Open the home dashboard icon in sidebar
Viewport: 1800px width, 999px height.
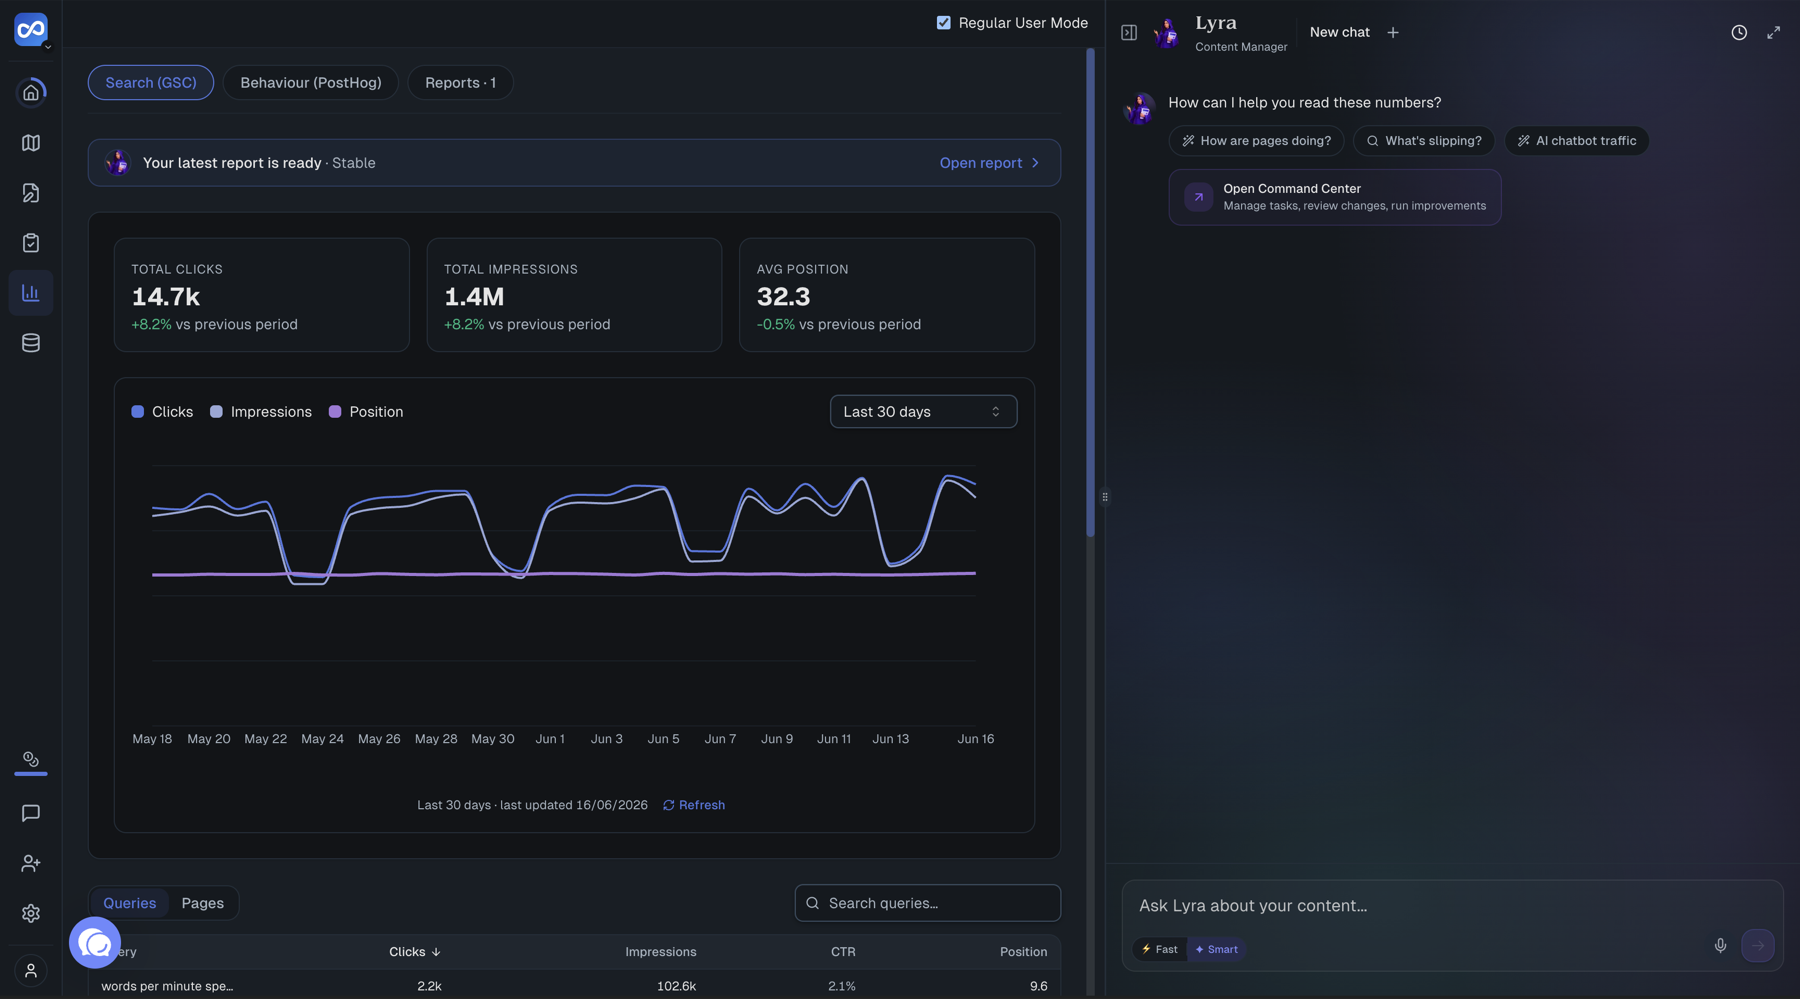pyautogui.click(x=31, y=92)
